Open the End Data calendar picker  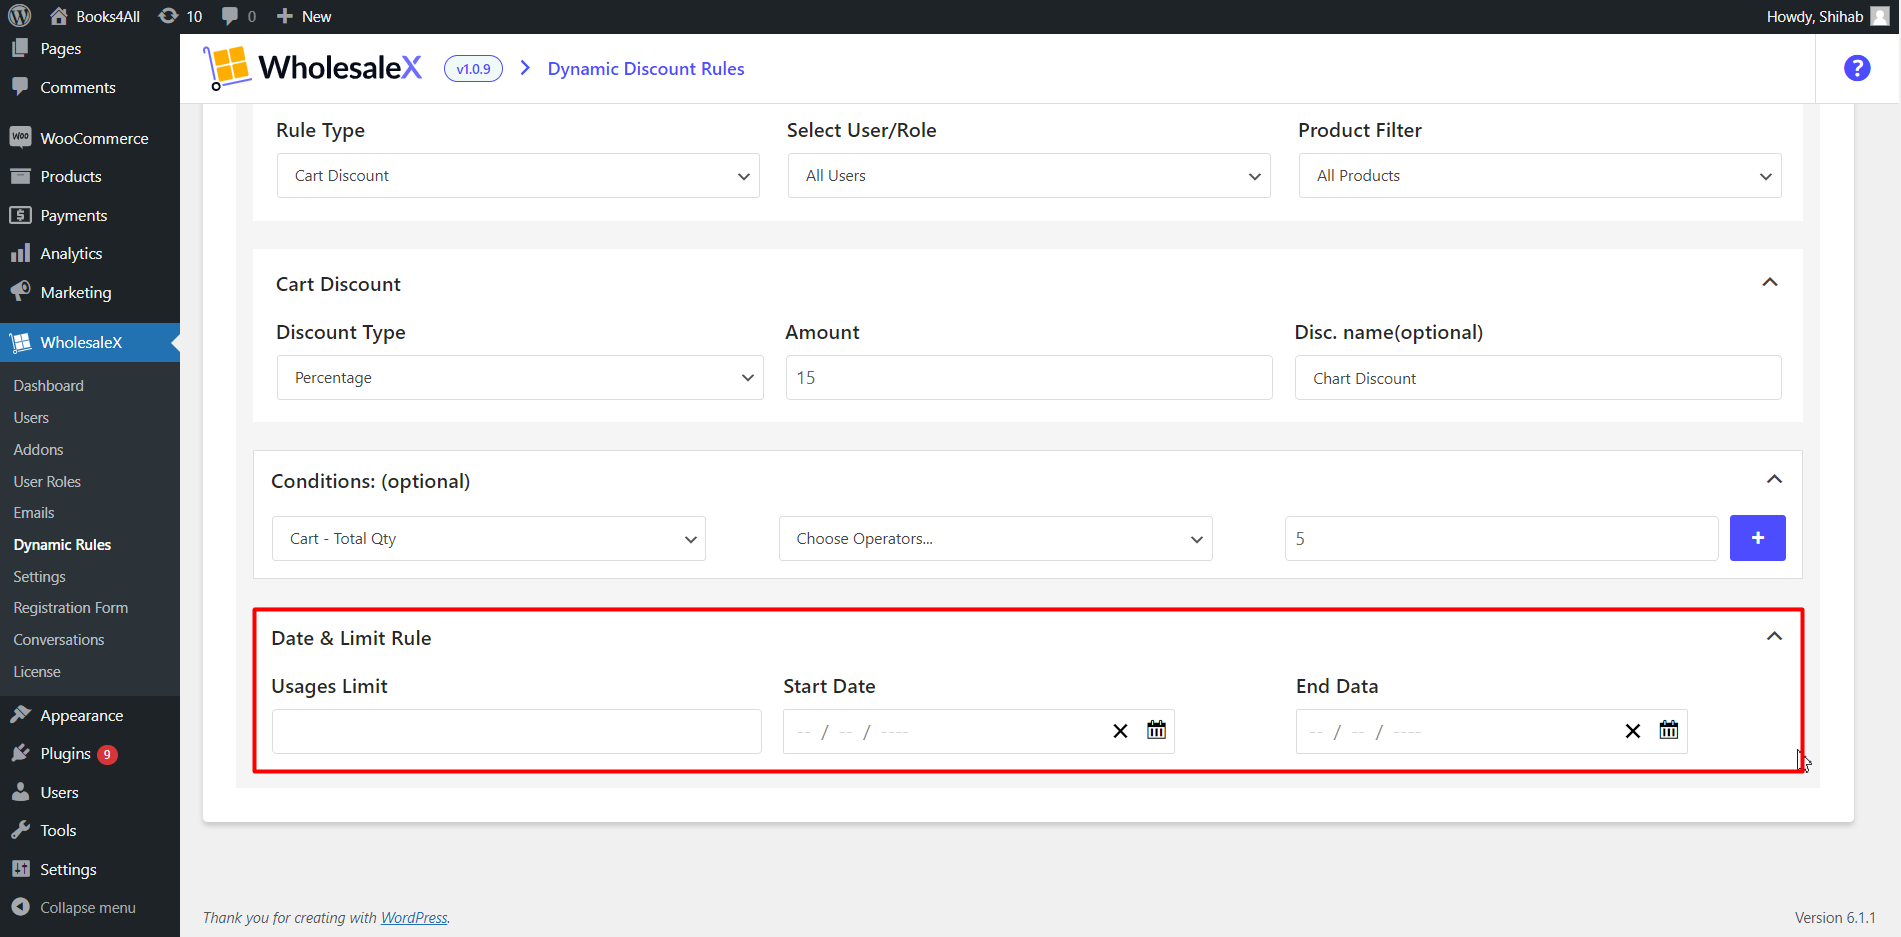point(1668,730)
